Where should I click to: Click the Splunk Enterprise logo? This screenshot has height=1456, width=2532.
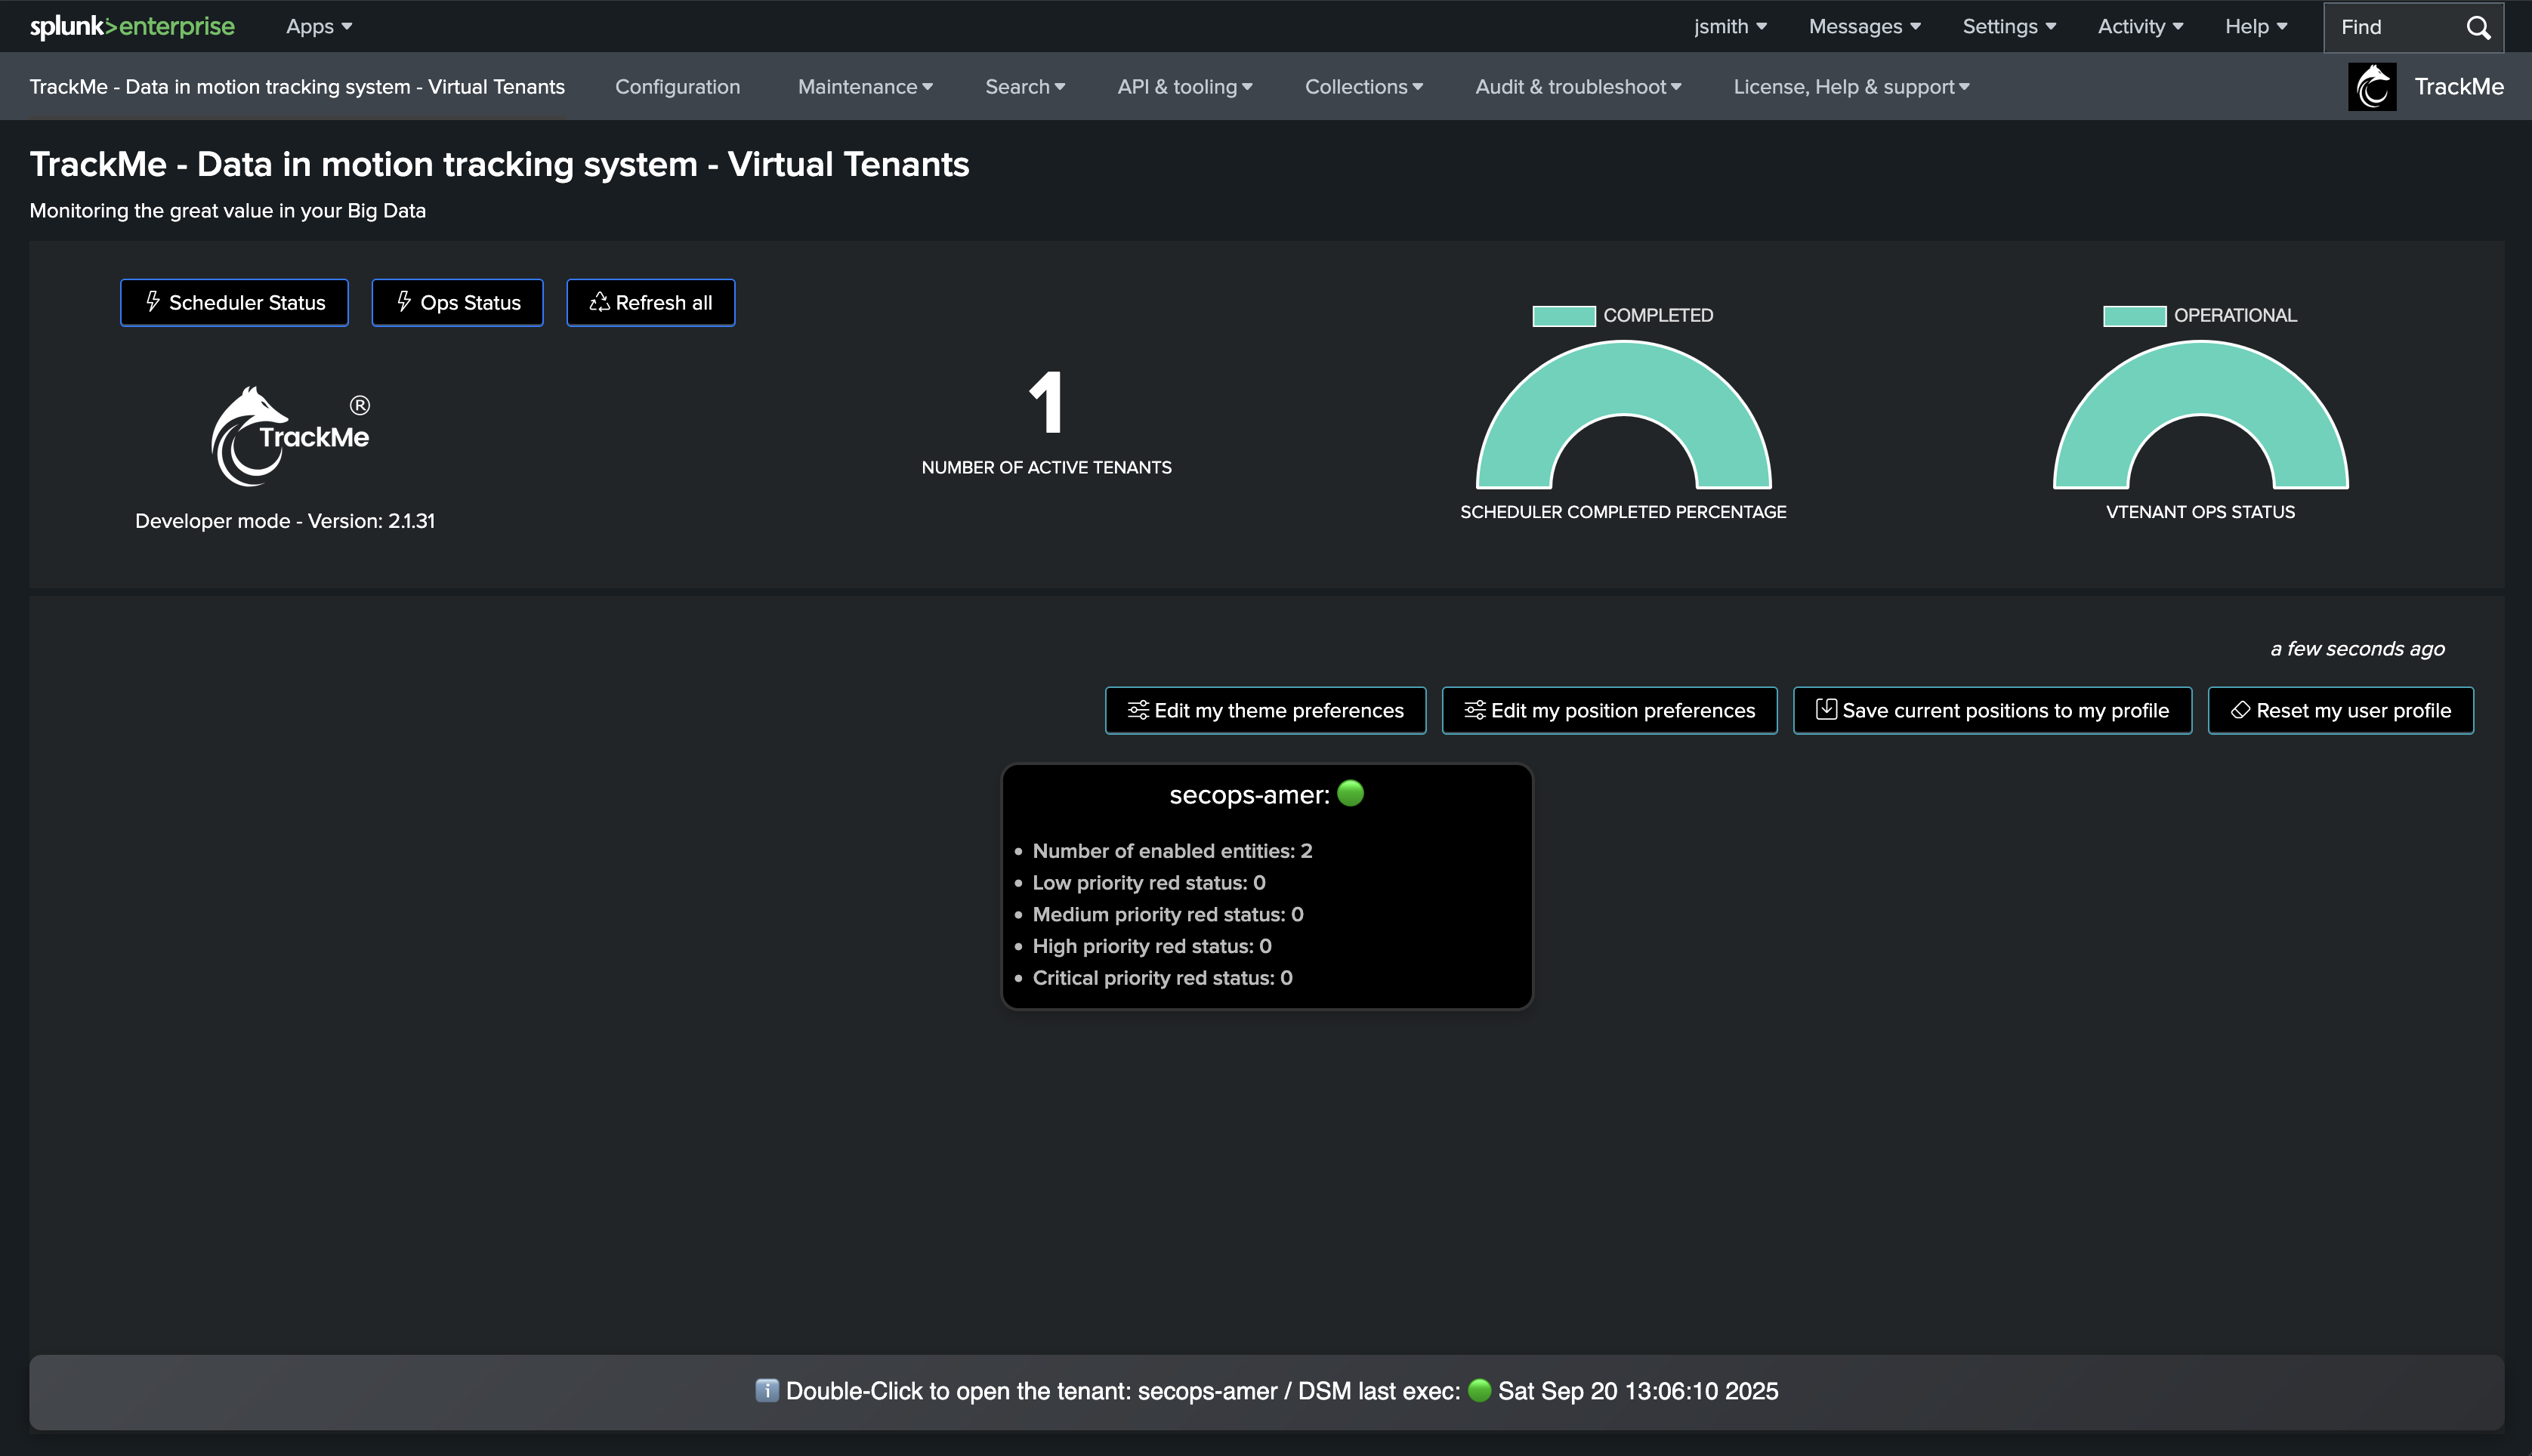point(132,27)
